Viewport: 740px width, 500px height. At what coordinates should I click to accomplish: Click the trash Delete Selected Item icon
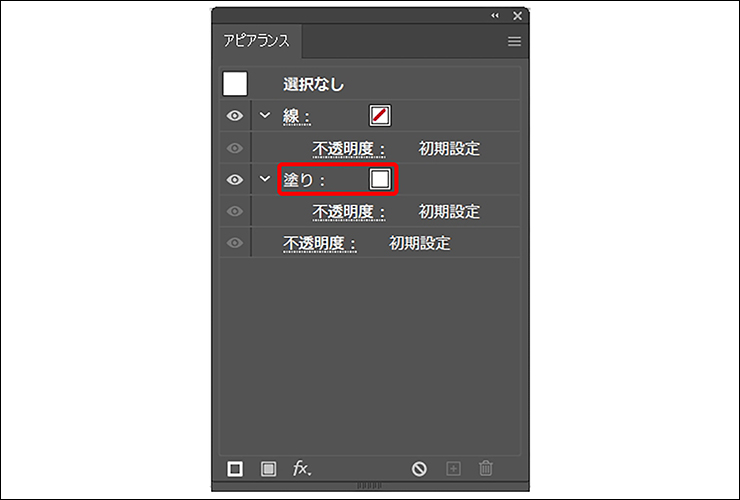[x=486, y=468]
